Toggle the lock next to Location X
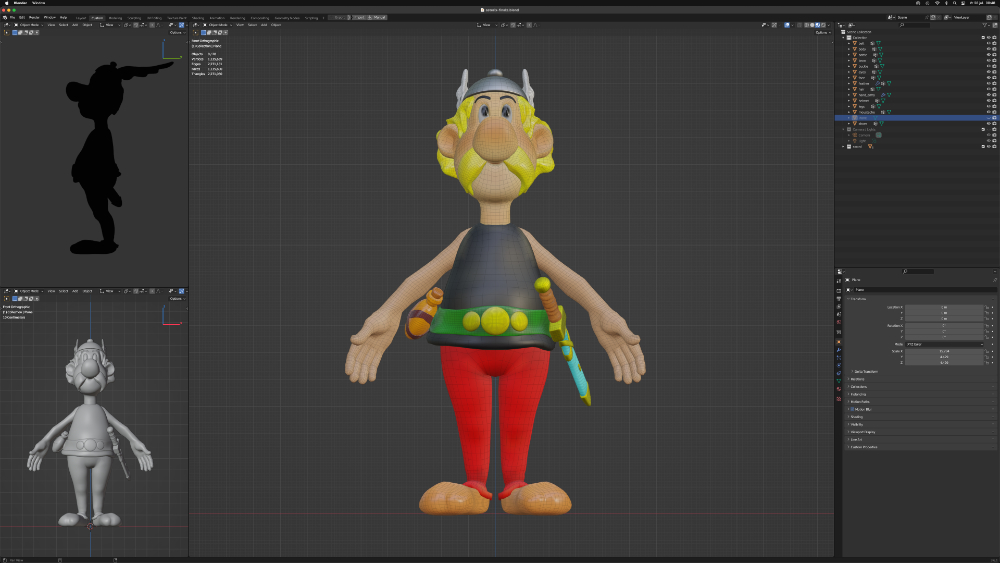1000x563 pixels. 987,307
